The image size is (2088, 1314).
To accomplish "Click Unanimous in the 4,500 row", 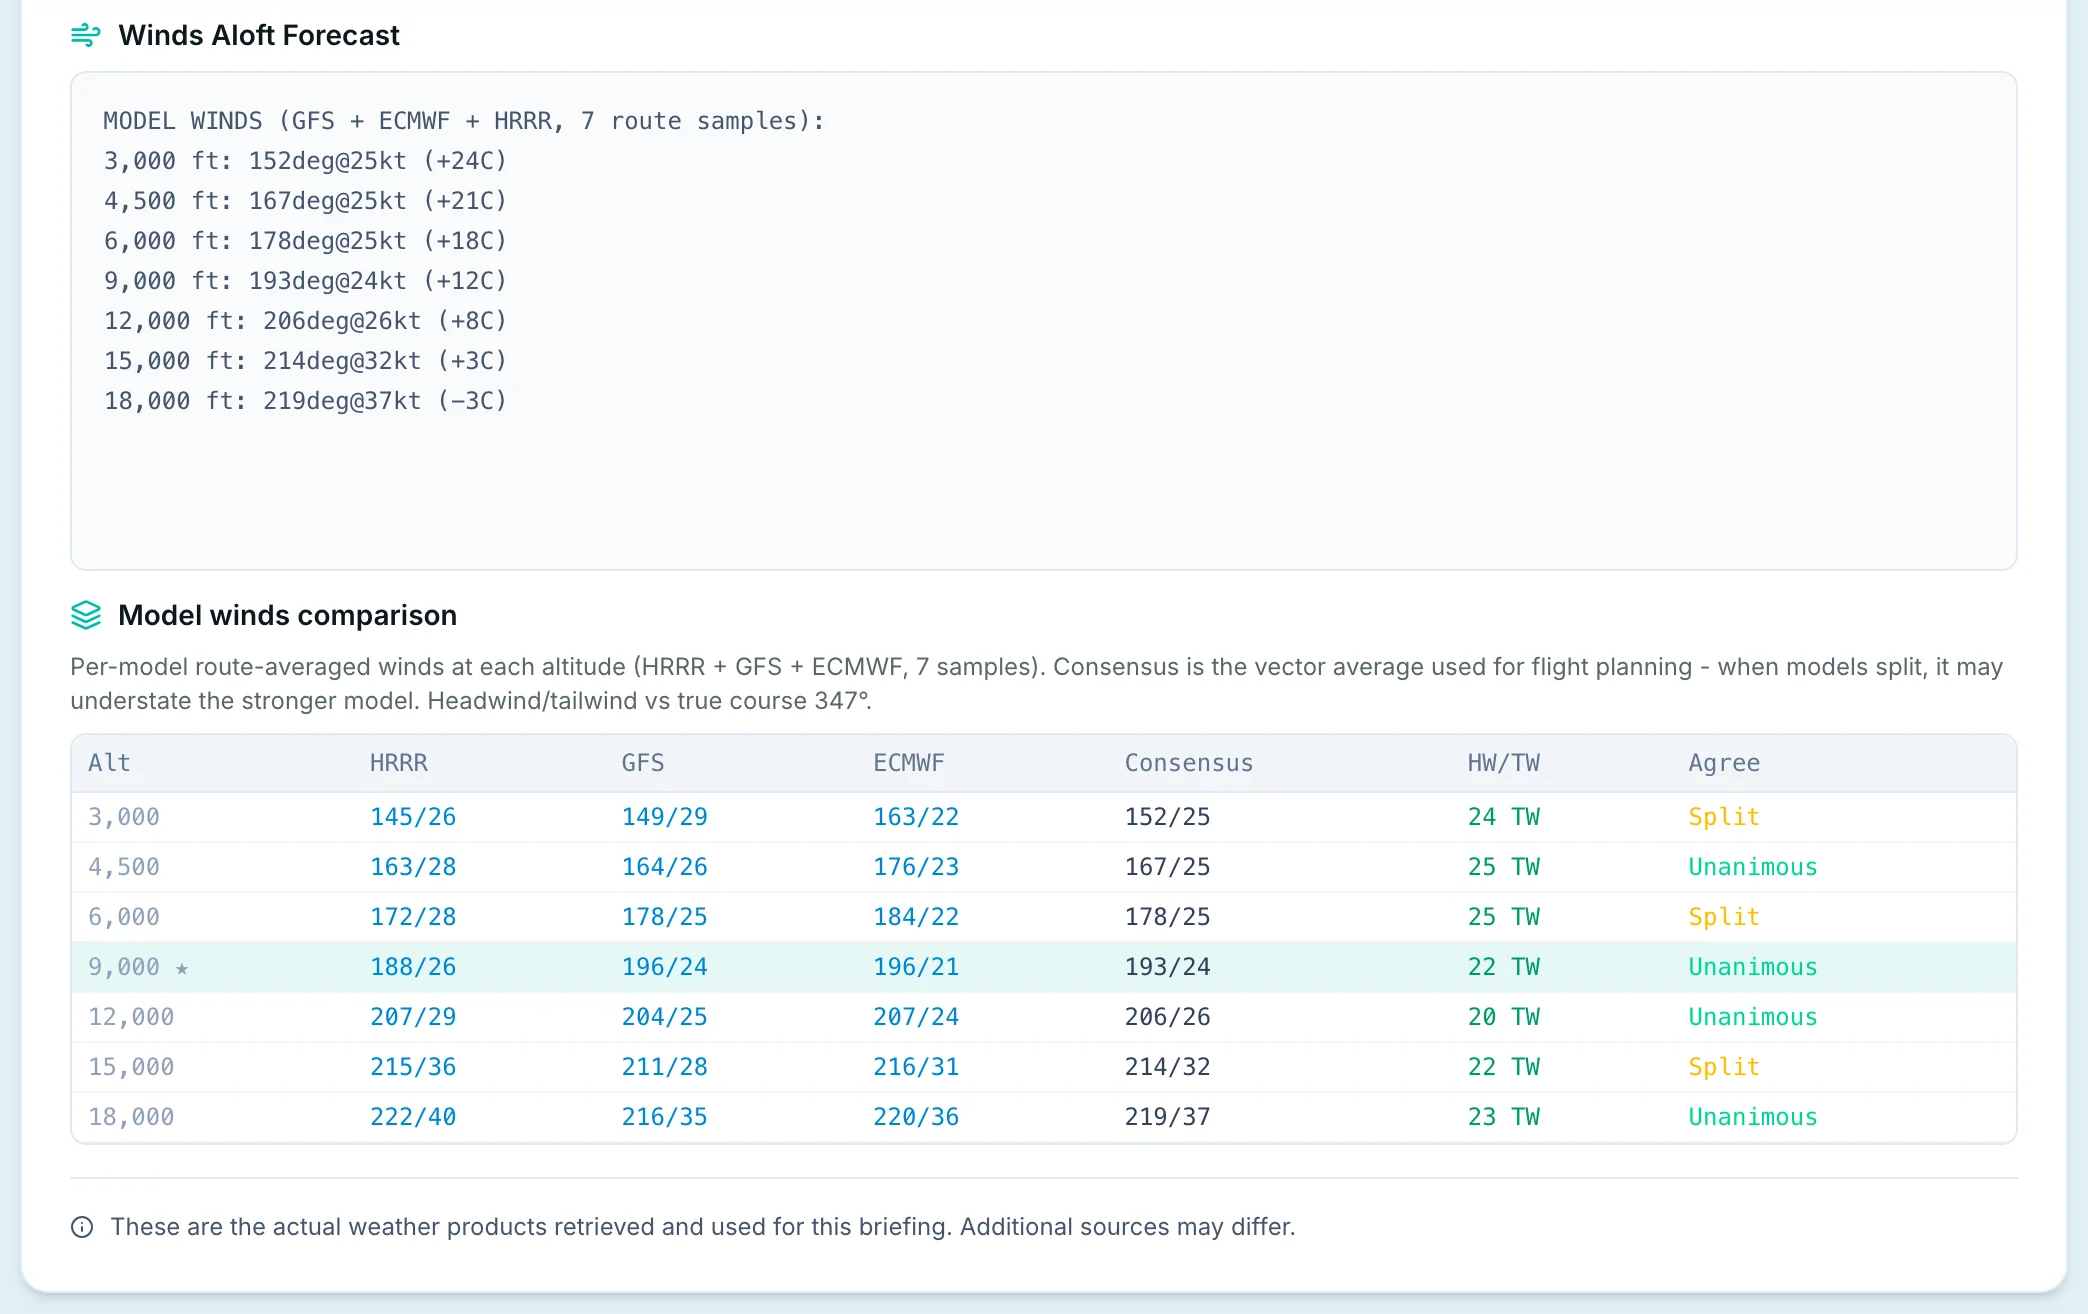I will pos(1752,867).
